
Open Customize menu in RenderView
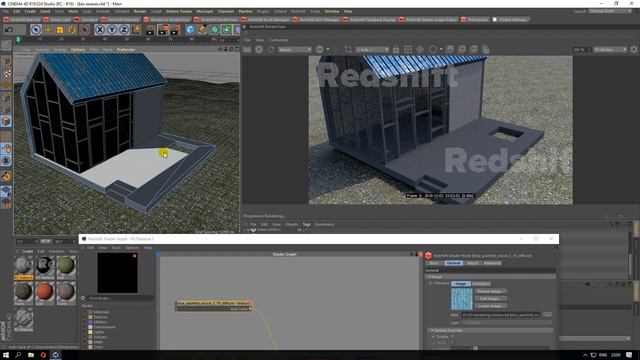[x=278, y=40]
